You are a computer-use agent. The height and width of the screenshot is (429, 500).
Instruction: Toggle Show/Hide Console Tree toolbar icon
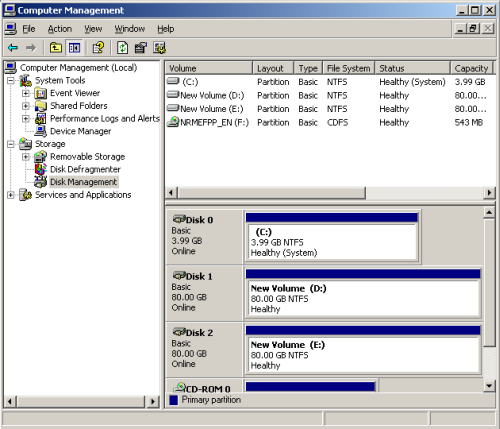74,48
